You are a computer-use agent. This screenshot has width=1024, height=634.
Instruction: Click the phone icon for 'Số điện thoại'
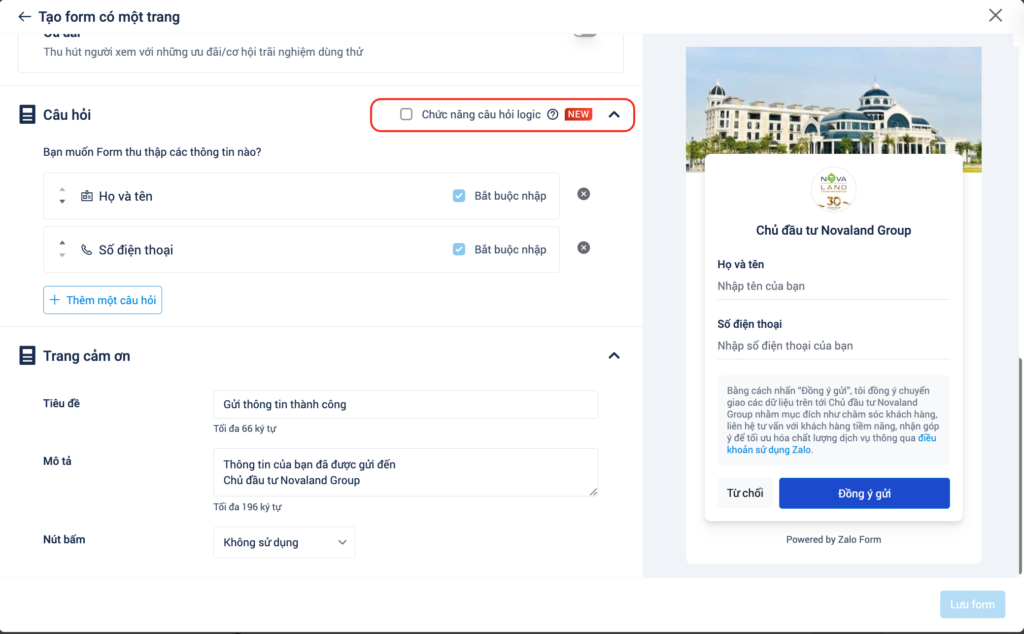pyautogui.click(x=86, y=249)
